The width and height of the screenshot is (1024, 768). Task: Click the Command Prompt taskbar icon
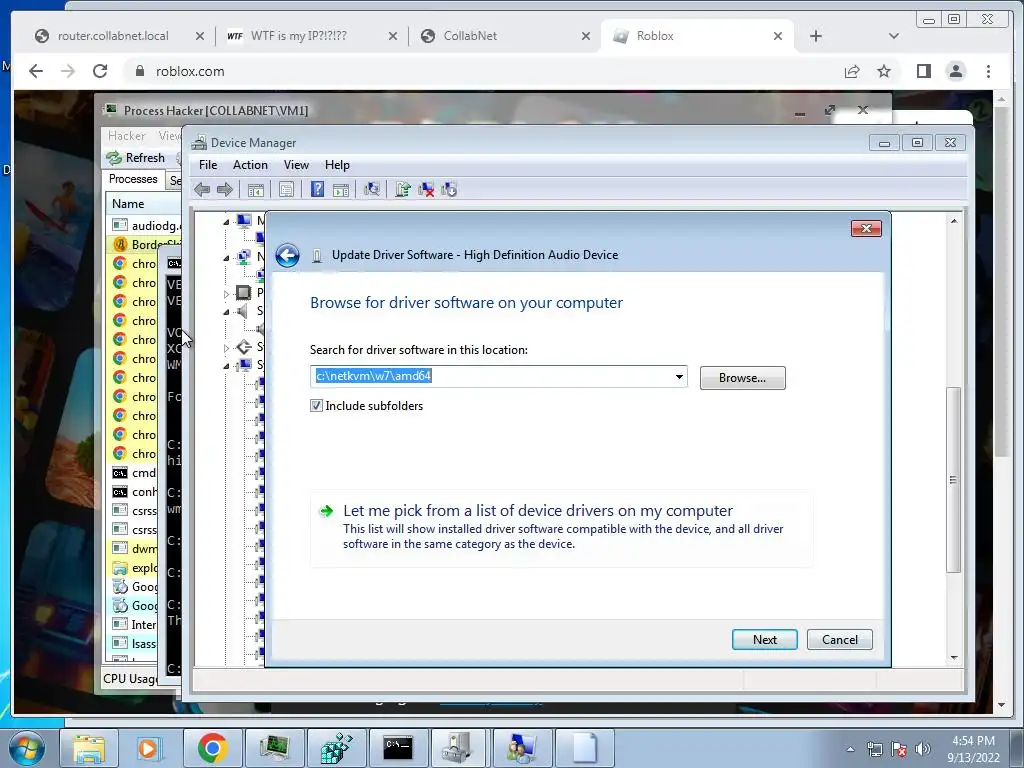click(398, 748)
